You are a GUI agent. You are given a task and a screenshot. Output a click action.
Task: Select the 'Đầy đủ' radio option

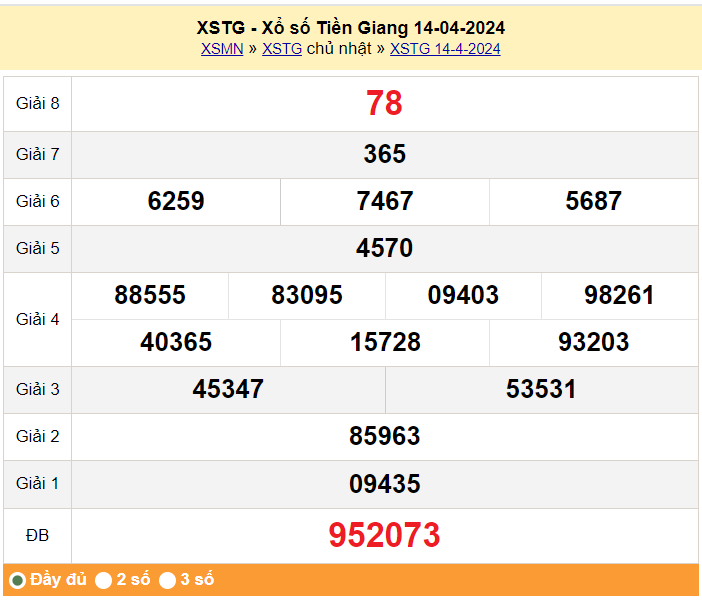tap(17, 580)
